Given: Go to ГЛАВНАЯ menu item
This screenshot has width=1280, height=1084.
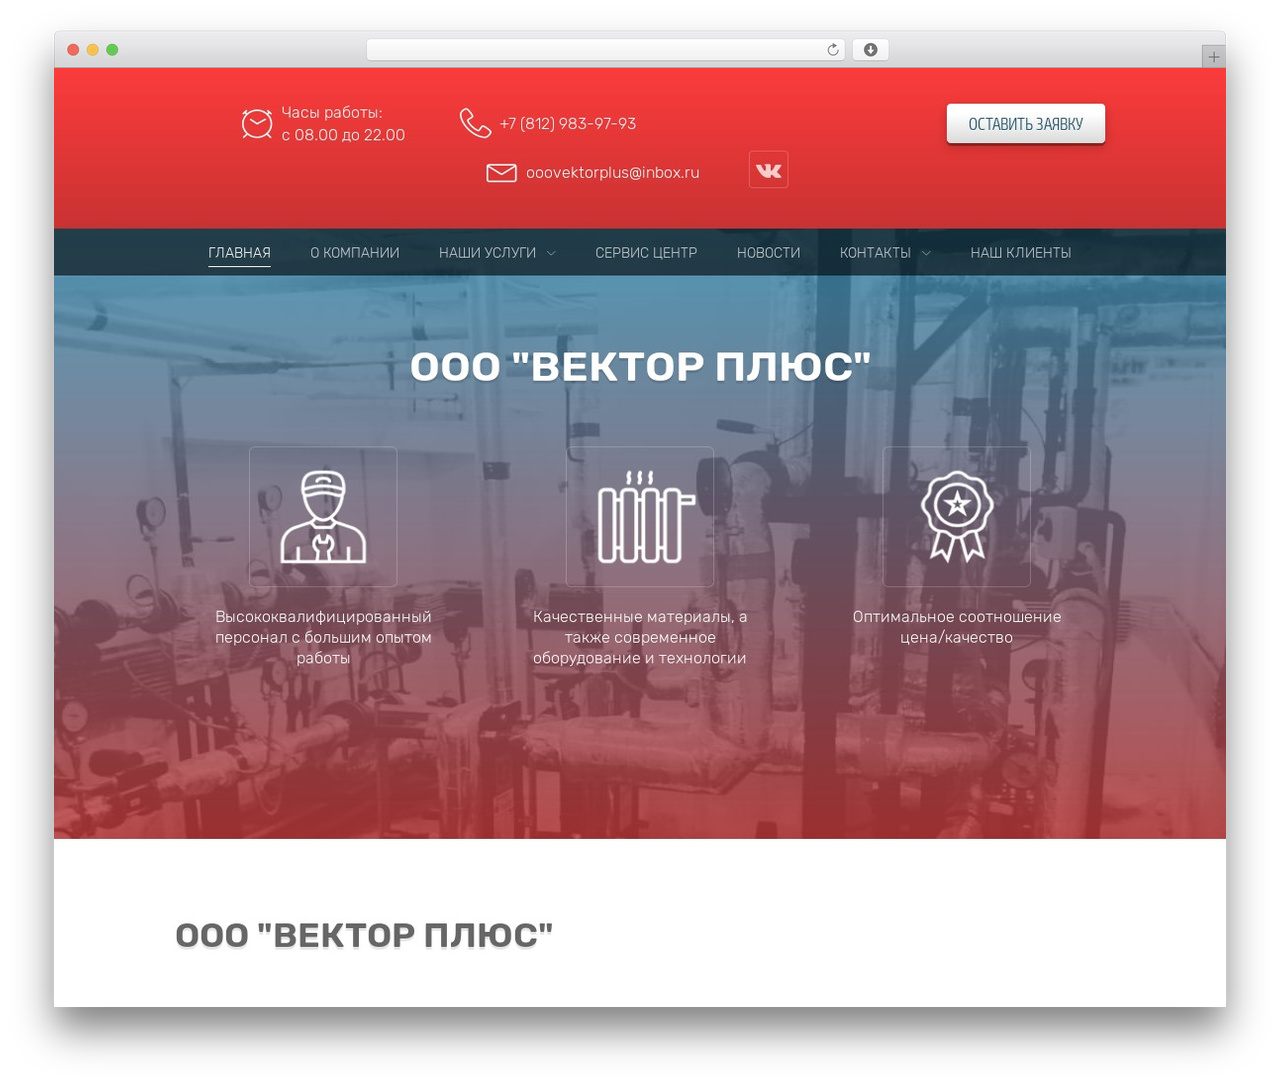Looking at the screenshot, I should click(x=239, y=253).
